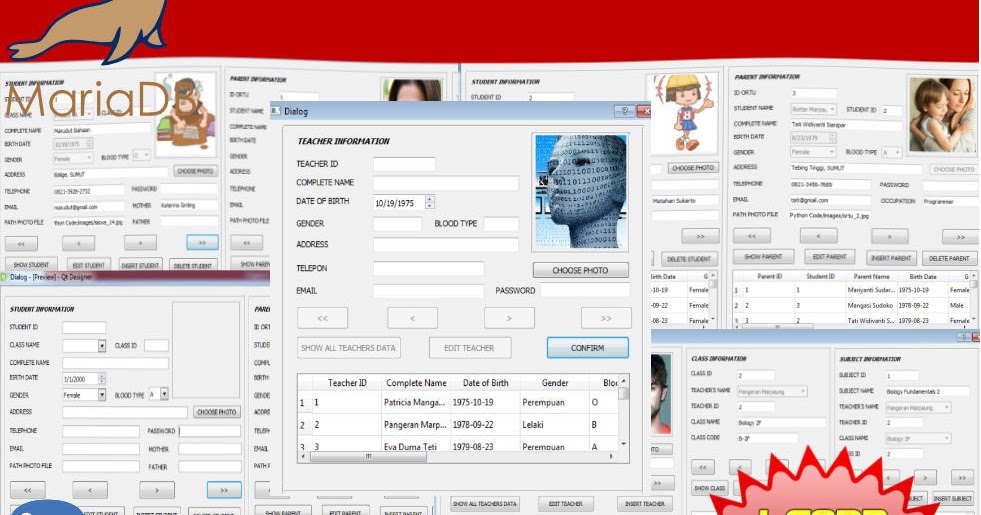This screenshot has height=515, width=981.
Task: Click the Date of Birth column header
Action: click(x=485, y=383)
